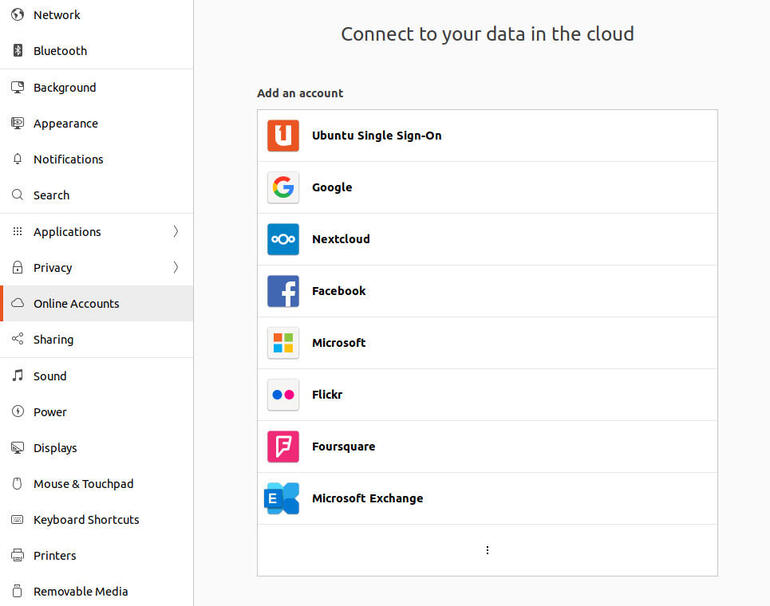
Task: Expand the Privacy submenu chevron
Action: point(176,267)
